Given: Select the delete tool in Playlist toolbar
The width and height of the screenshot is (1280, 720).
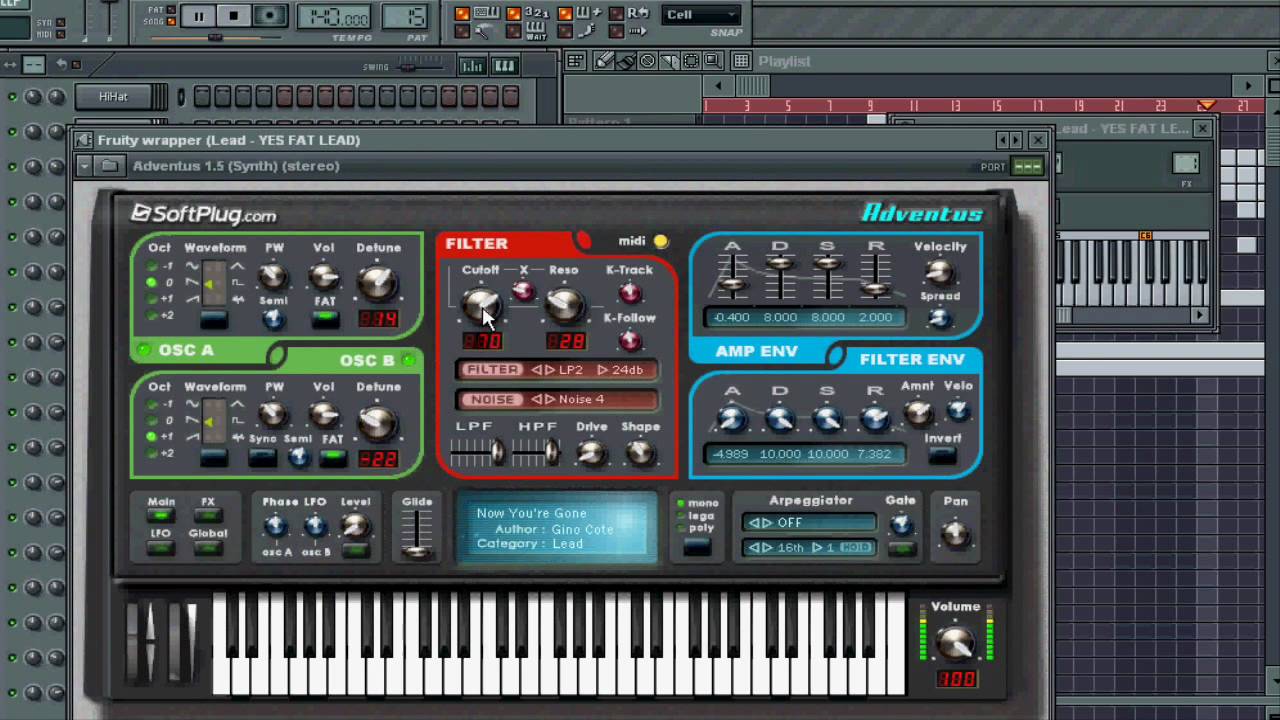Looking at the screenshot, I should coord(647,61).
